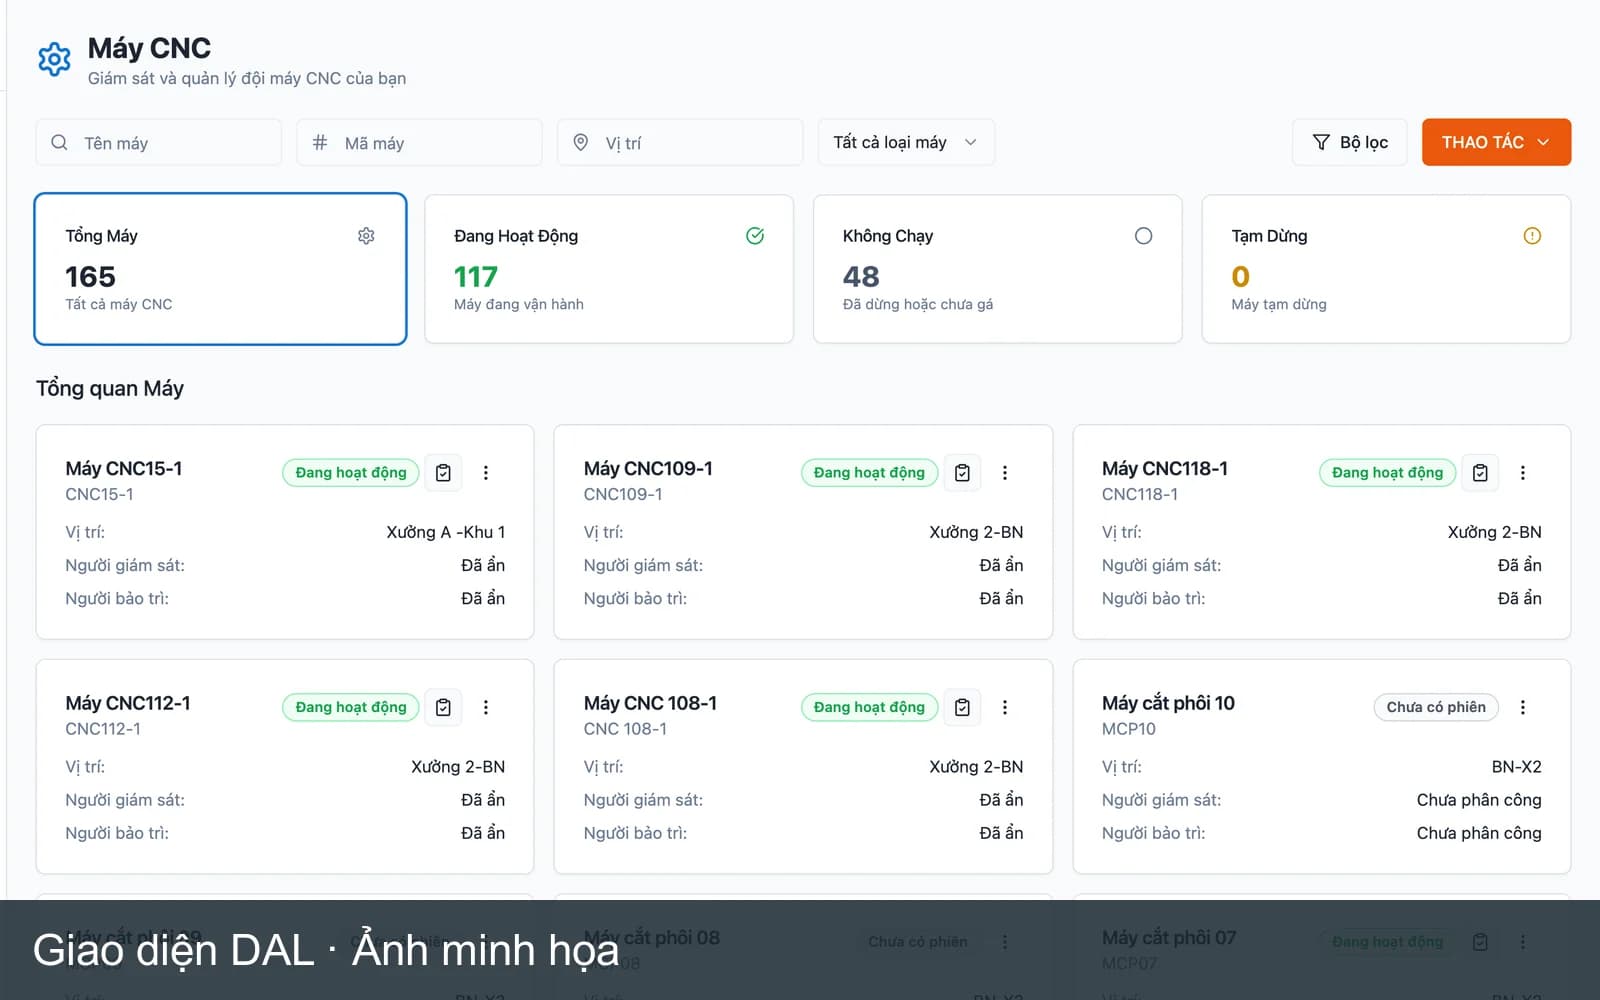Image resolution: width=1600 pixels, height=1000 pixels.
Task: Click Đang hoạt động badge on Máy CNC112-1
Action: pos(351,708)
